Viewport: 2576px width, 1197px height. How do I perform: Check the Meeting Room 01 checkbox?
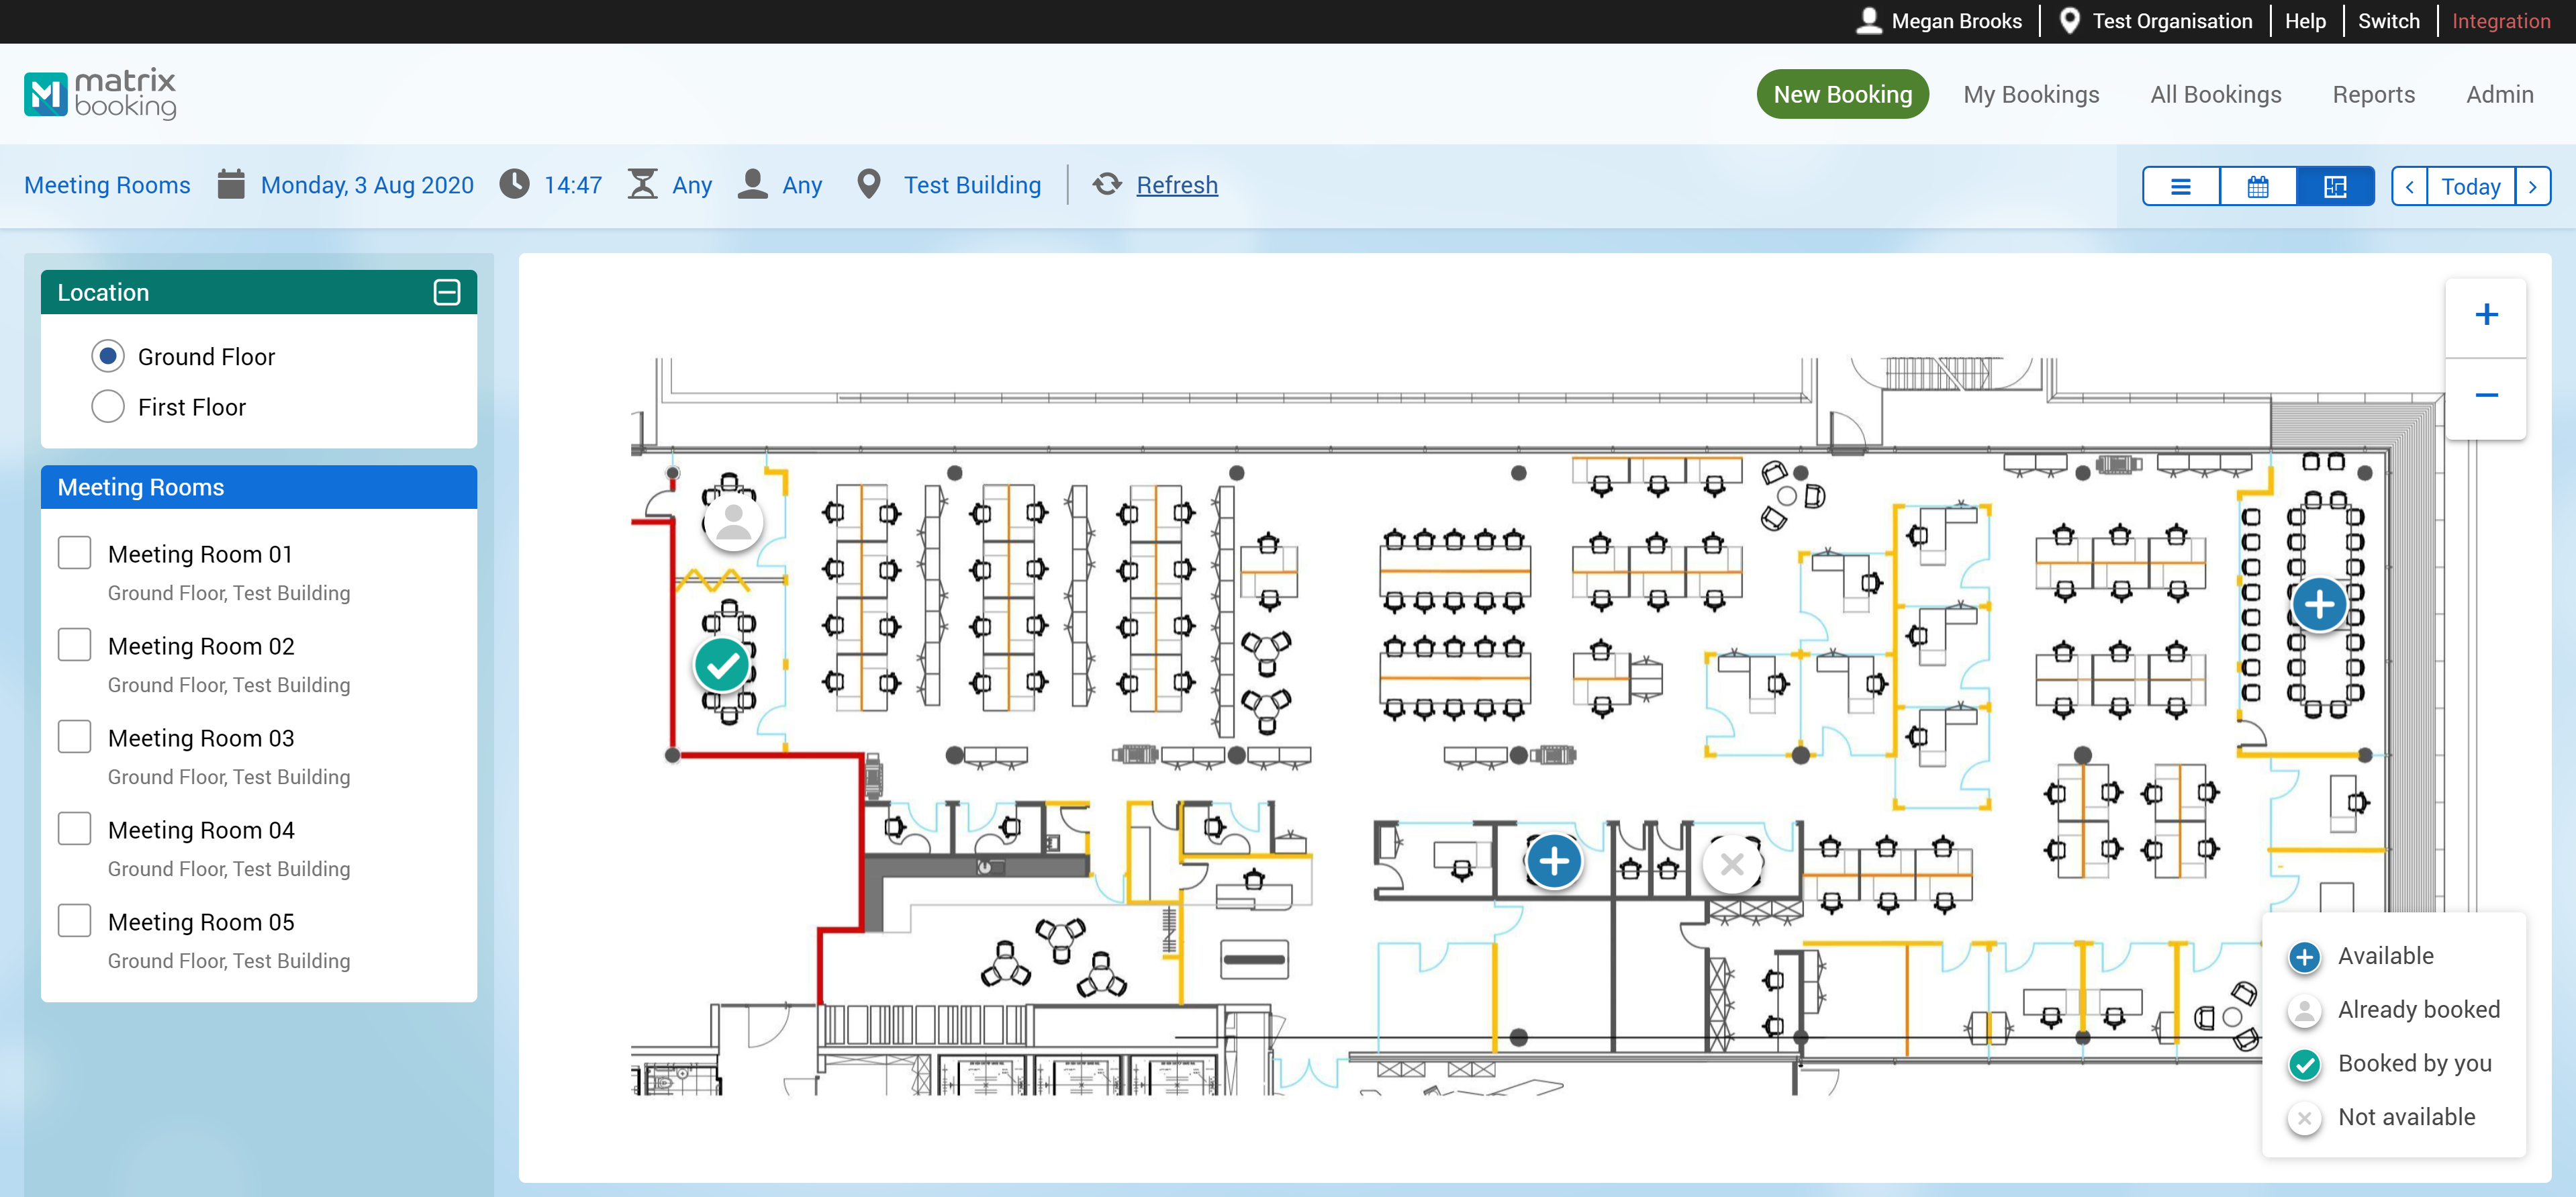point(75,553)
